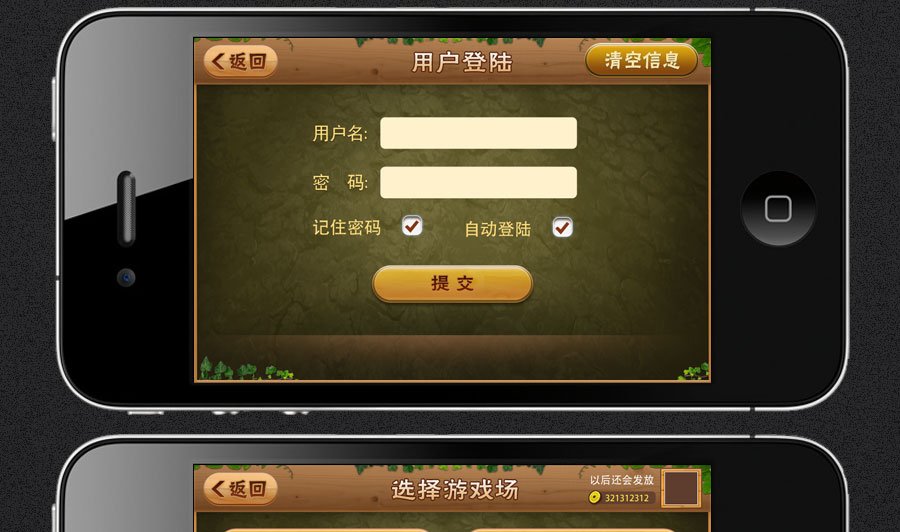900x532 pixels.
Task: Tap 返回 on the 选择游戏场 screen
Action: click(240, 488)
